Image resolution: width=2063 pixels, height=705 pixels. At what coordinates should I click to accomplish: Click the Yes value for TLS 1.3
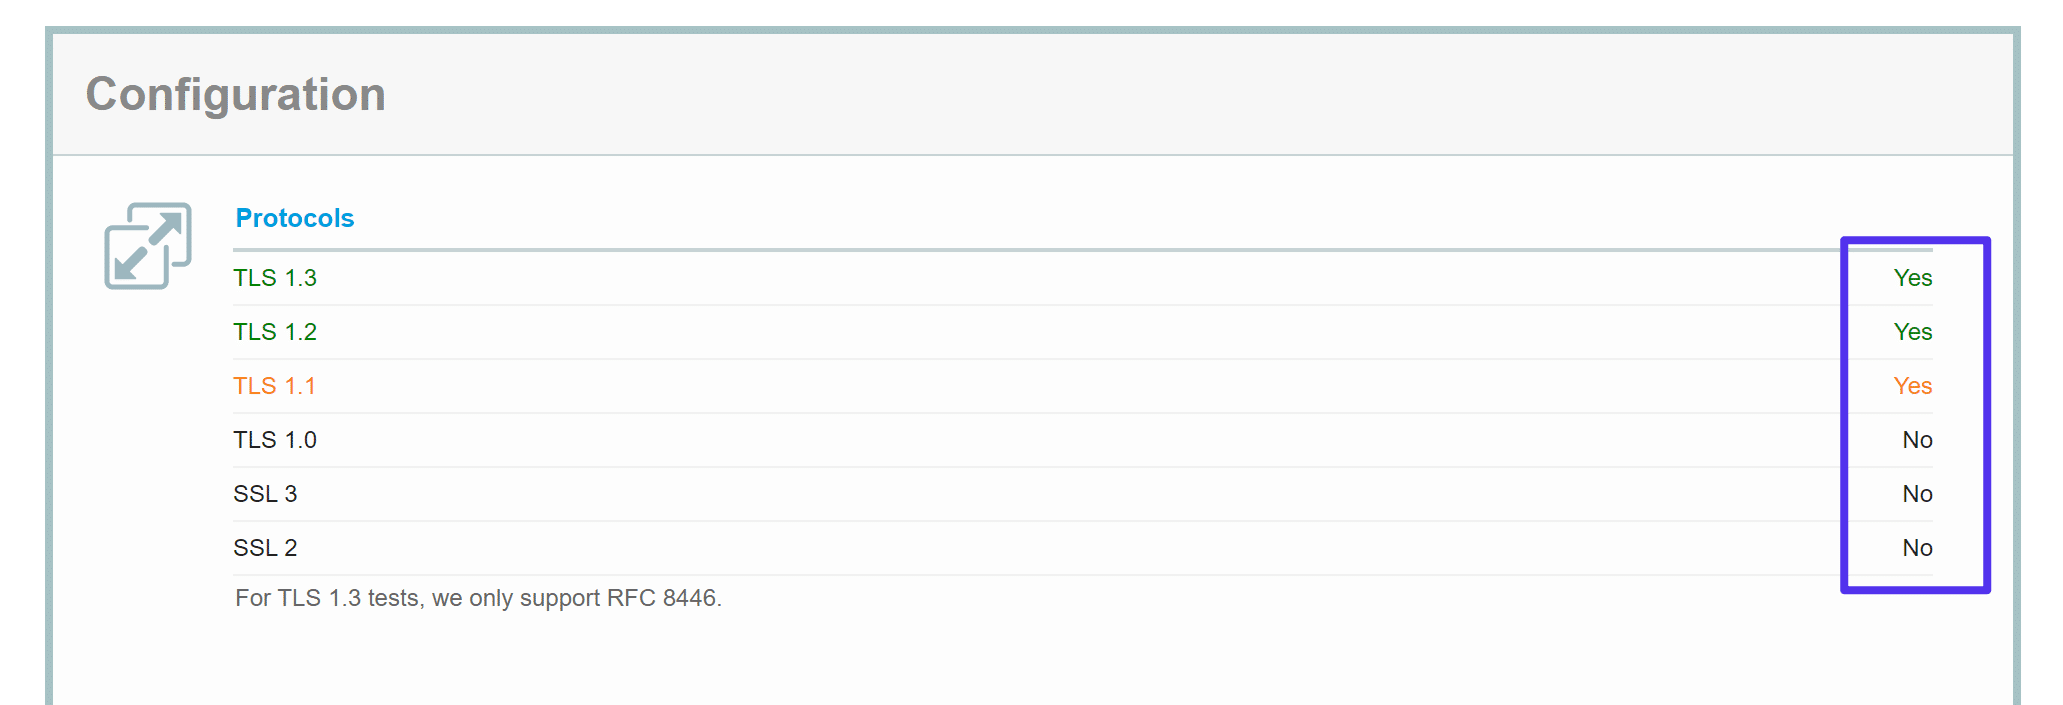[x=1912, y=278]
